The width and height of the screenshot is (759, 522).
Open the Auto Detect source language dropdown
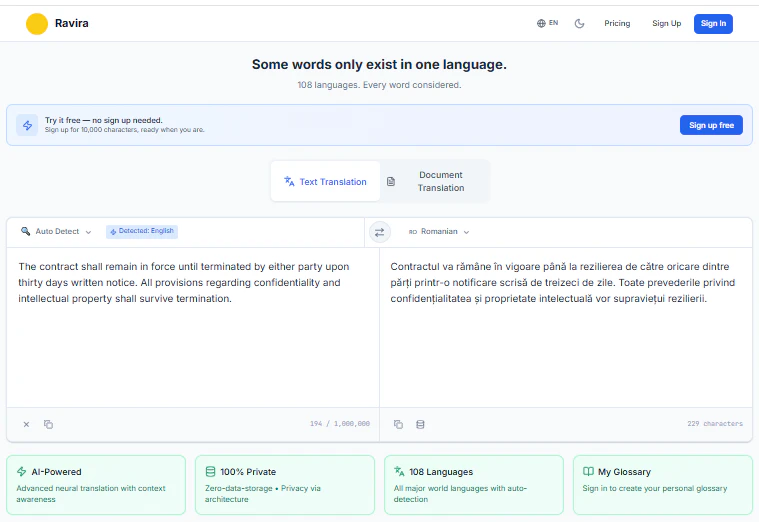click(x=56, y=231)
